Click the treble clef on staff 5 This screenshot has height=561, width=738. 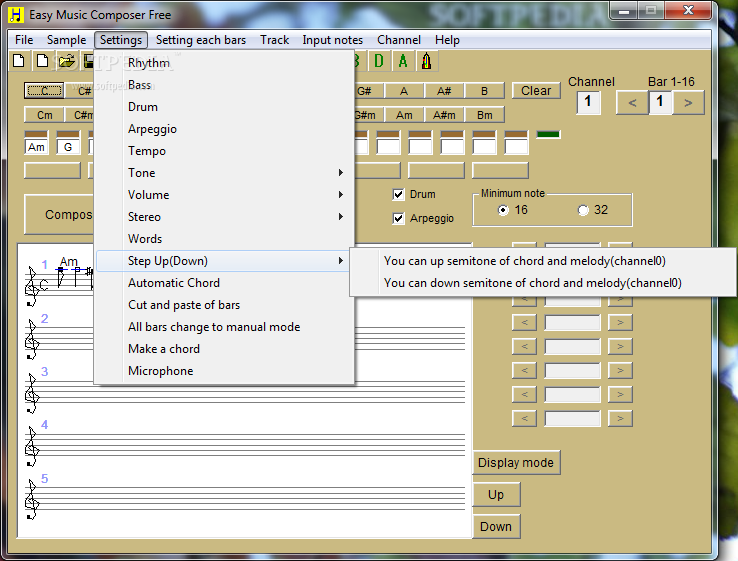(32, 499)
